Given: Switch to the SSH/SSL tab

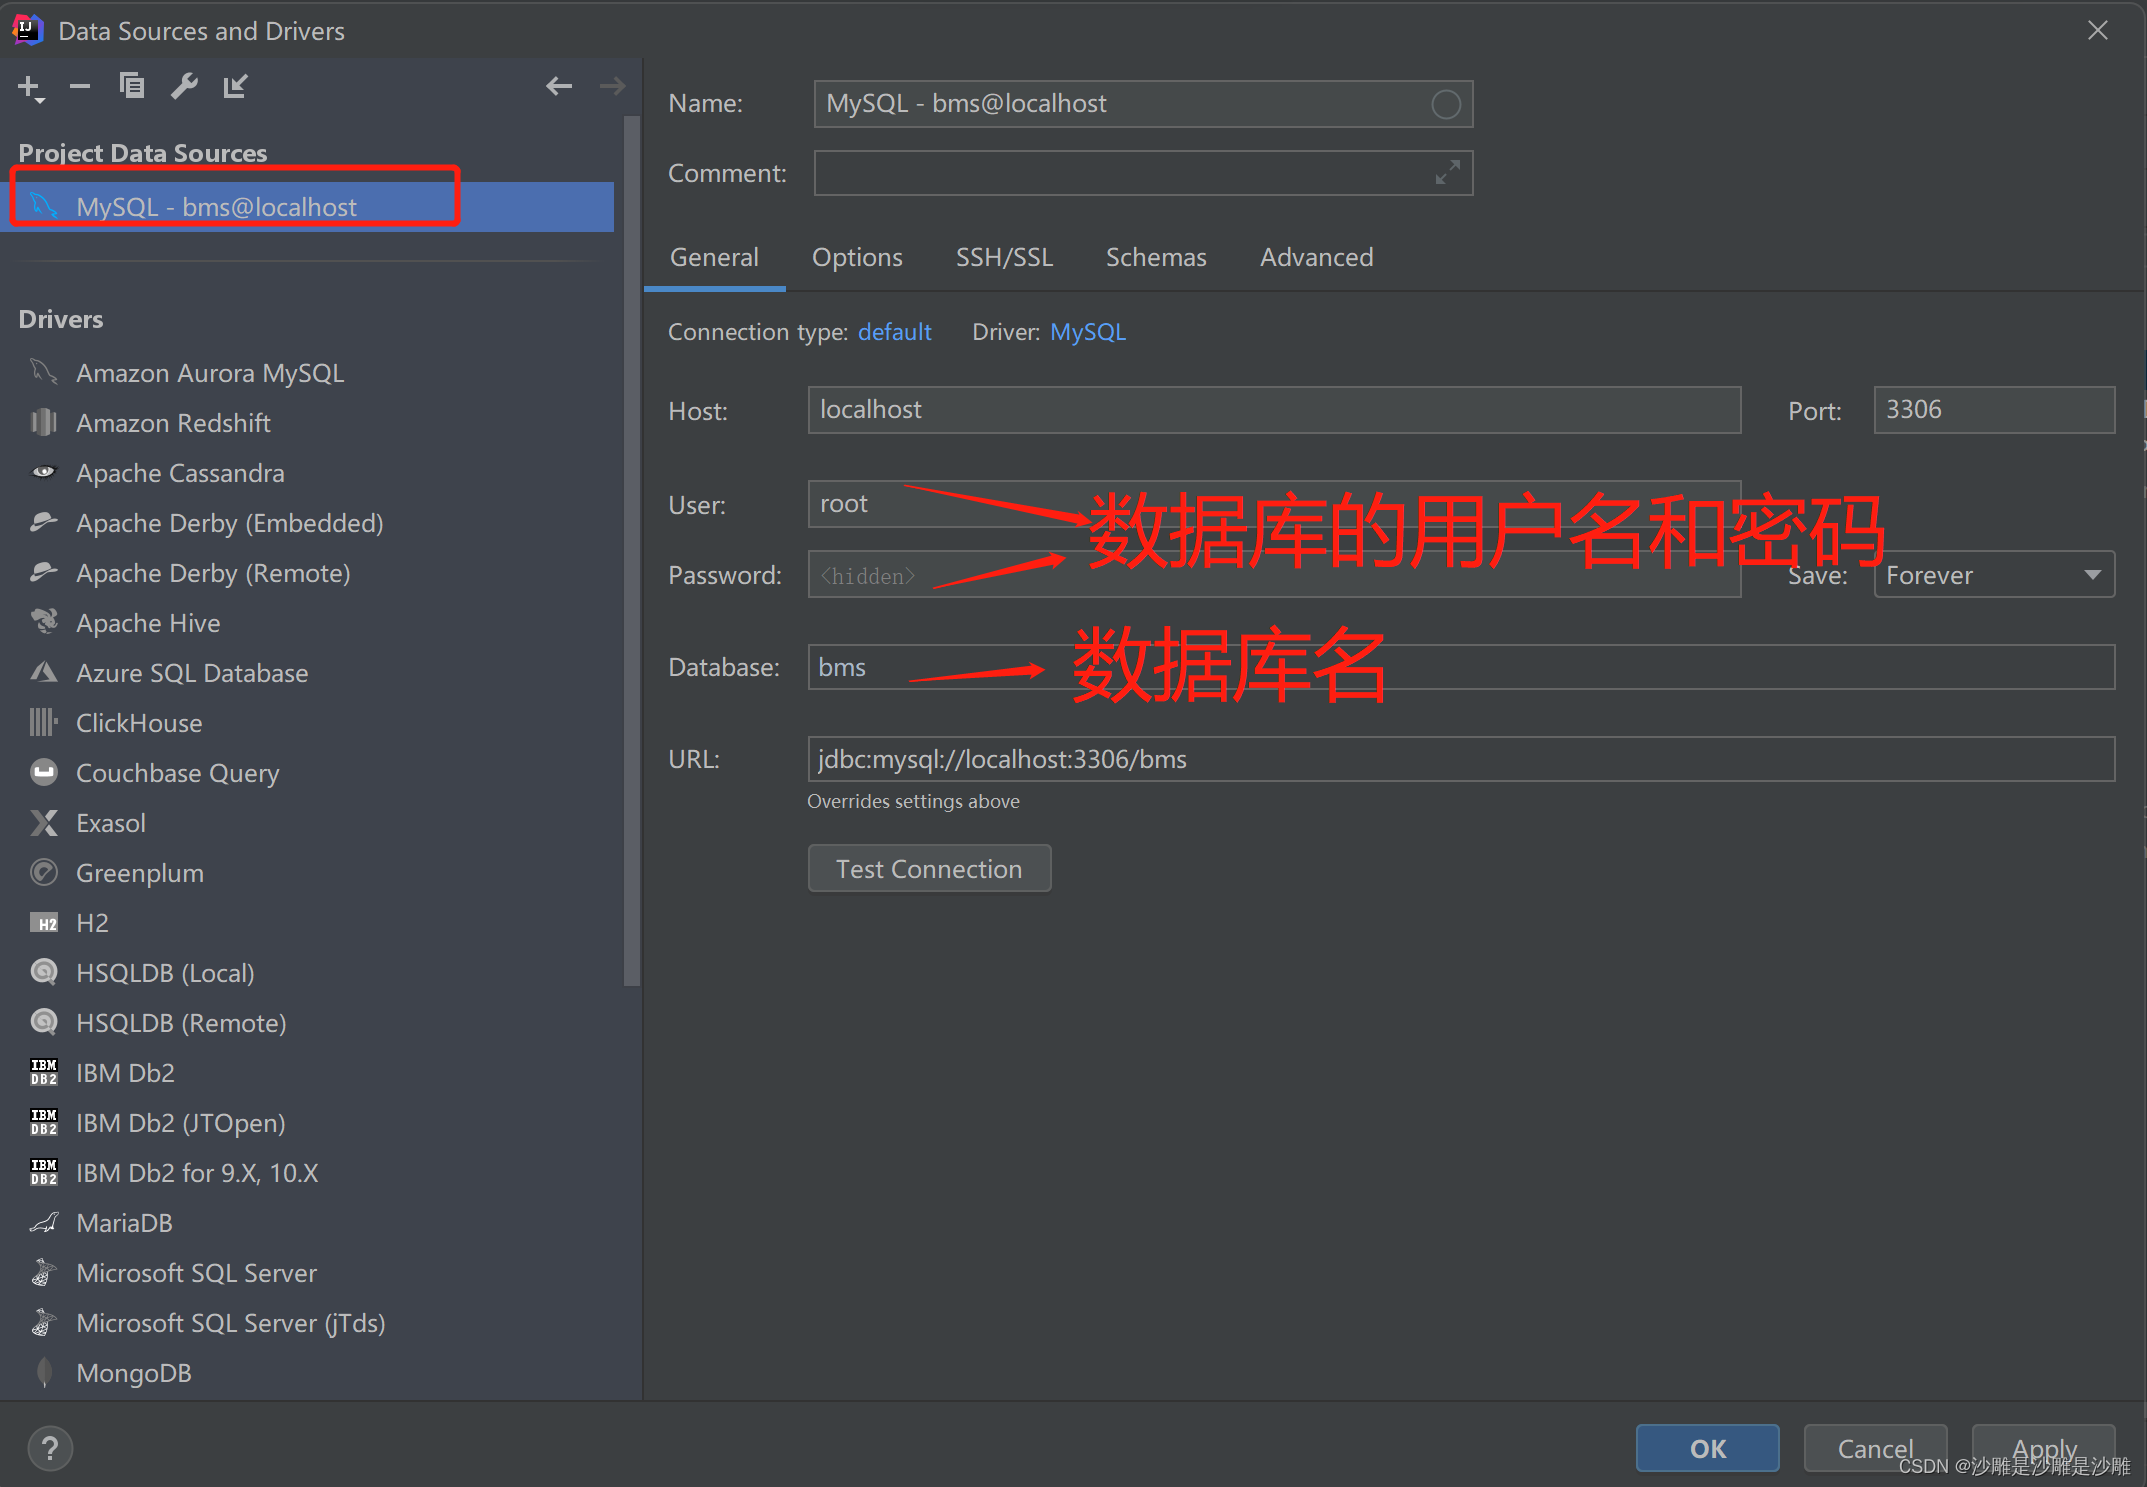Looking at the screenshot, I should pos(1004,258).
